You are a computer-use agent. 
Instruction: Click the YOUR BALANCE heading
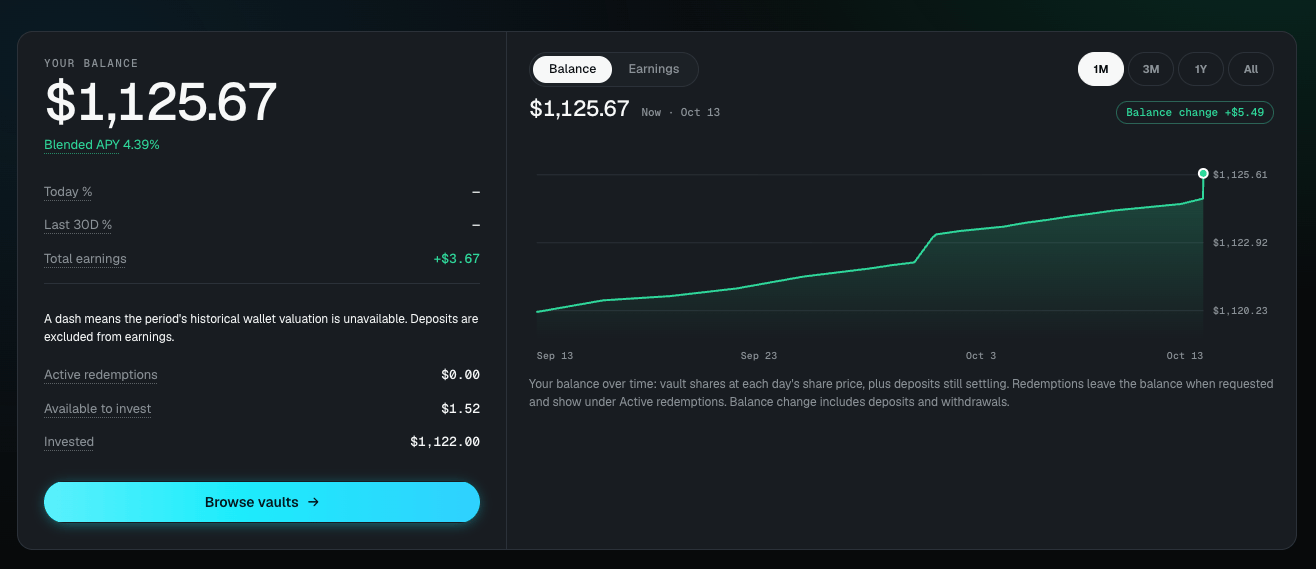click(x=91, y=63)
